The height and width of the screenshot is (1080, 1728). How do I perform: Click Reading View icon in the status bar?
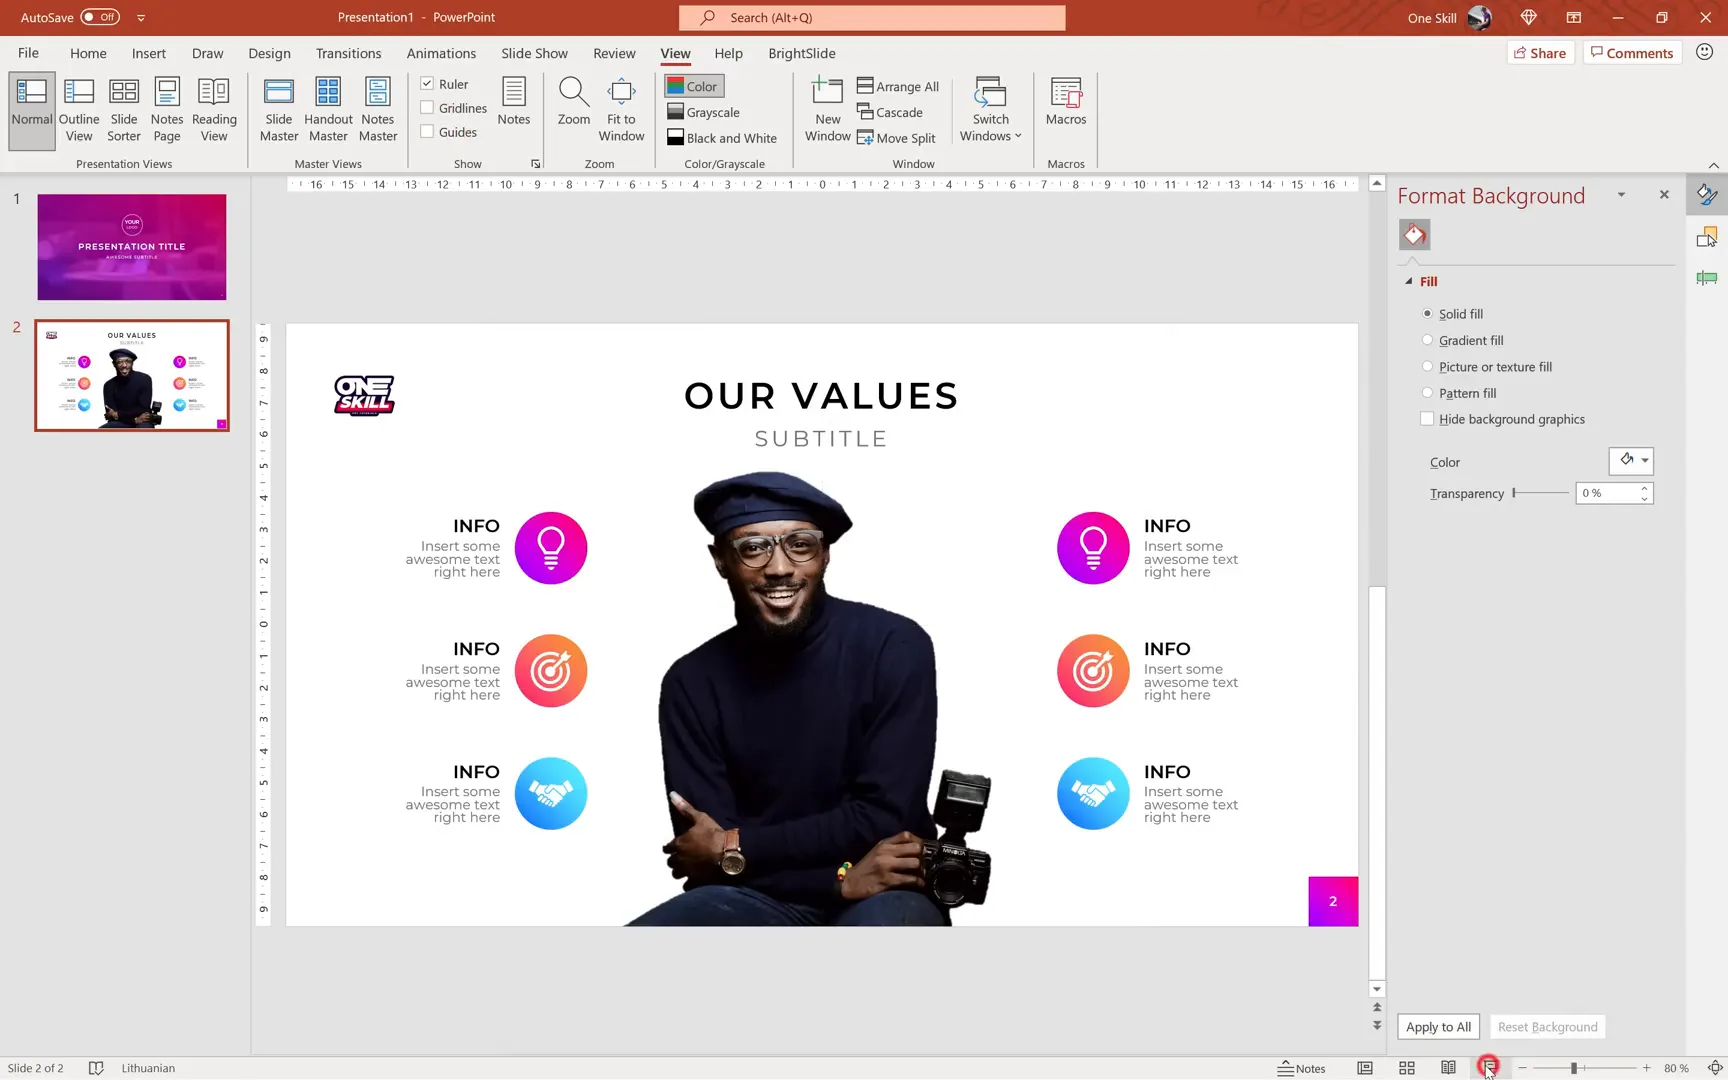(1448, 1068)
